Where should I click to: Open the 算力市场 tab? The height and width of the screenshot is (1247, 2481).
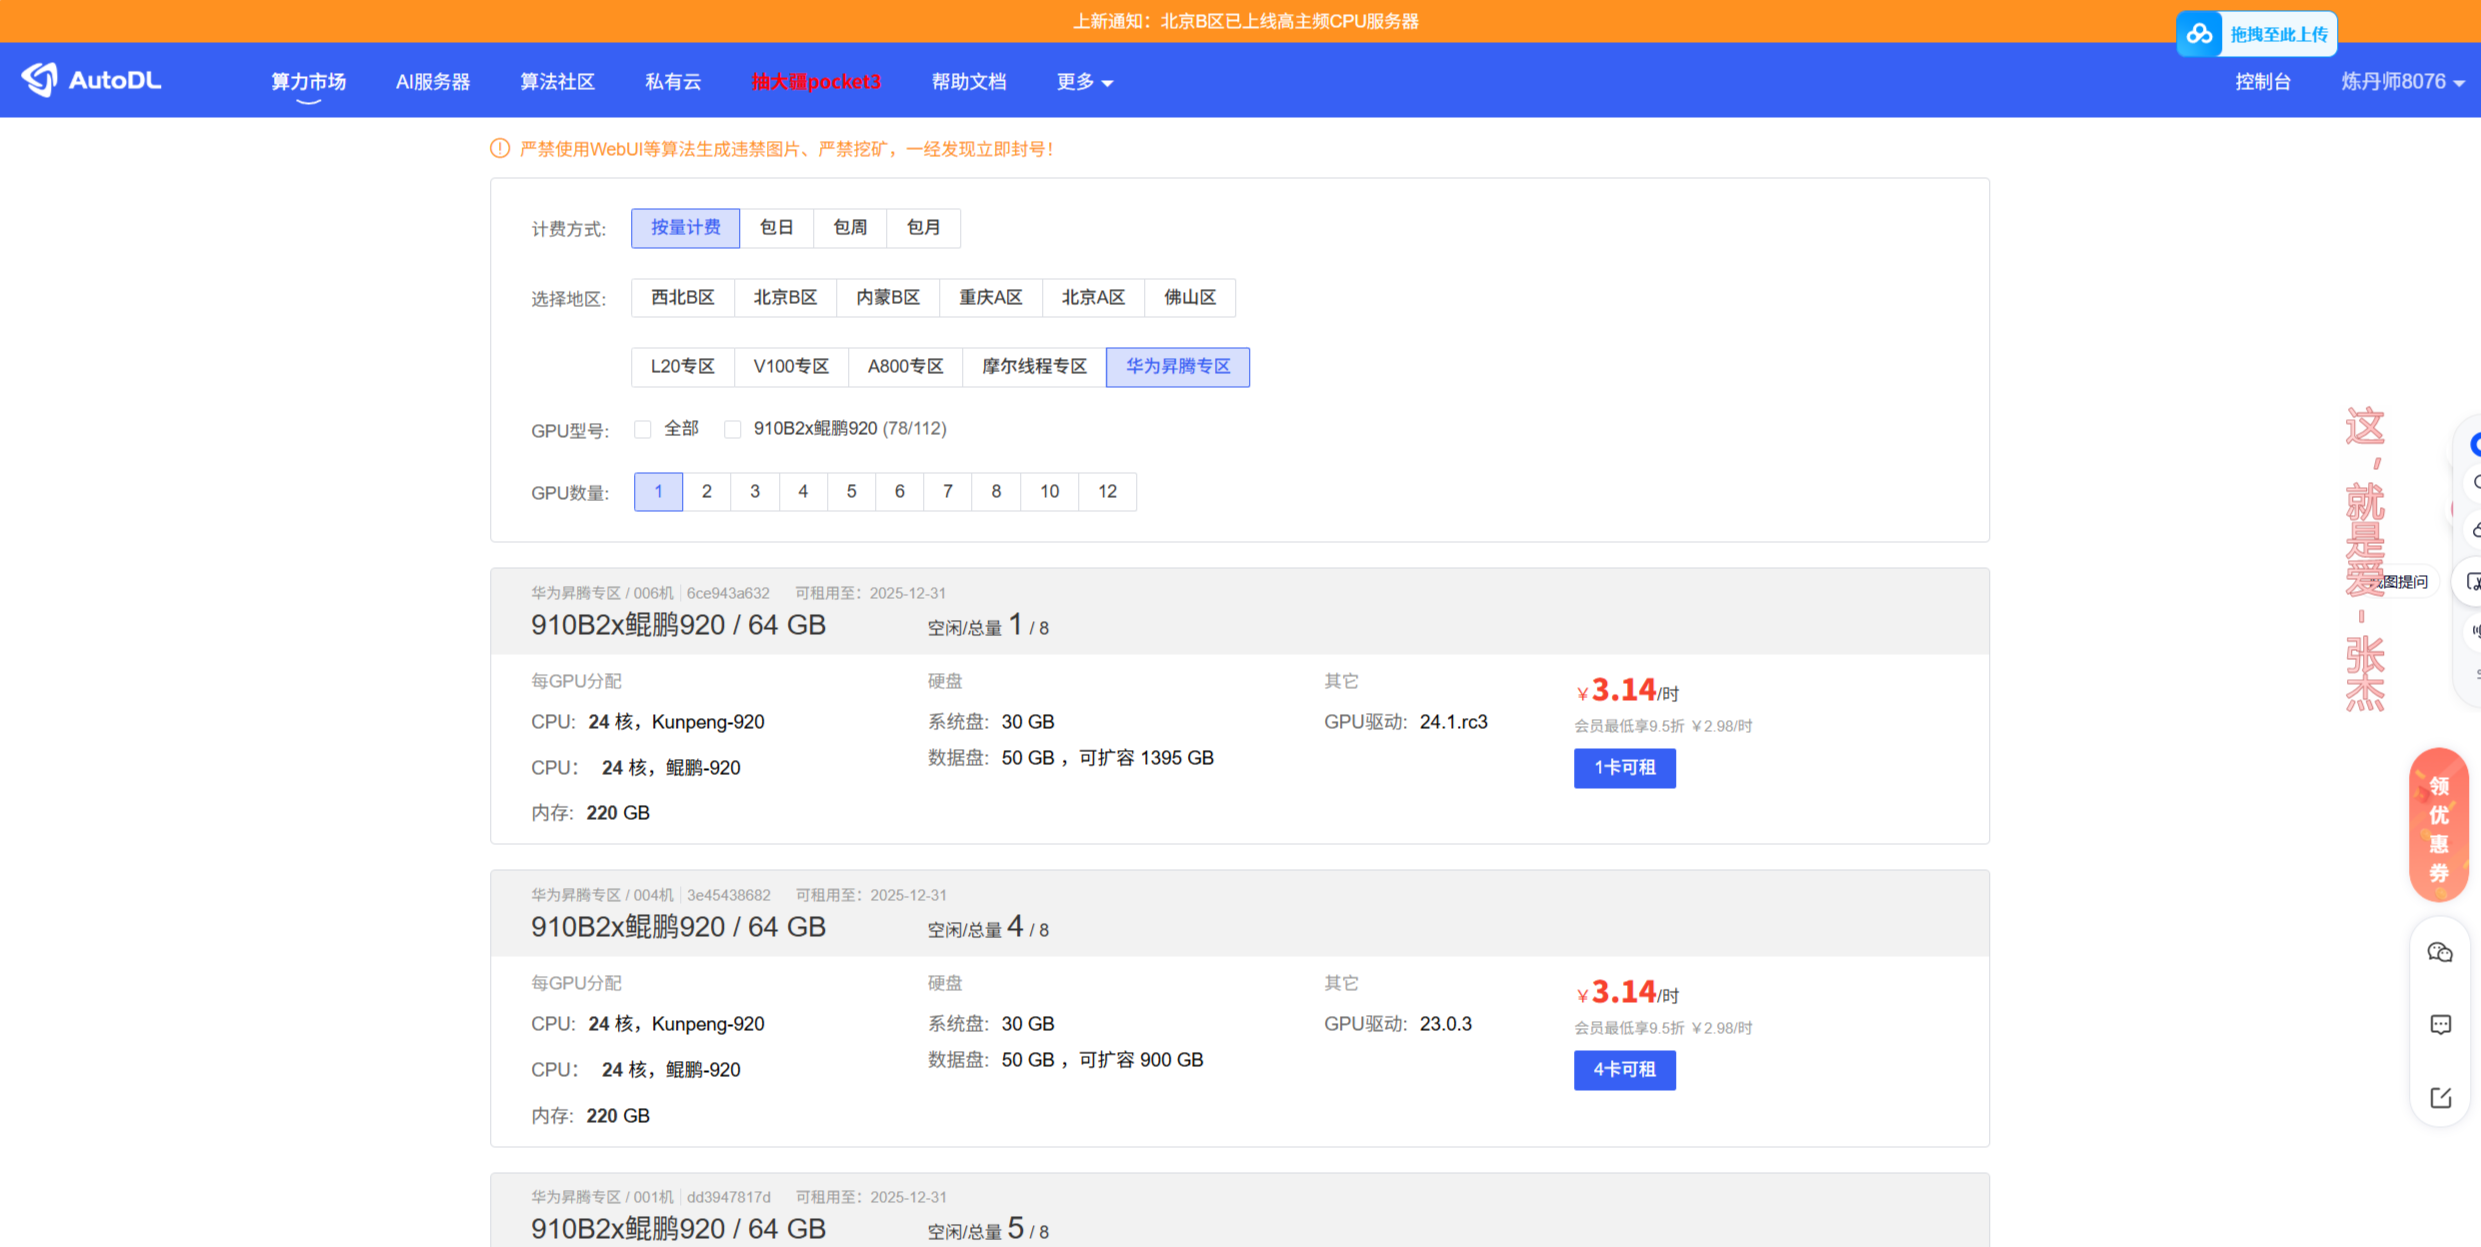pyautogui.click(x=309, y=82)
